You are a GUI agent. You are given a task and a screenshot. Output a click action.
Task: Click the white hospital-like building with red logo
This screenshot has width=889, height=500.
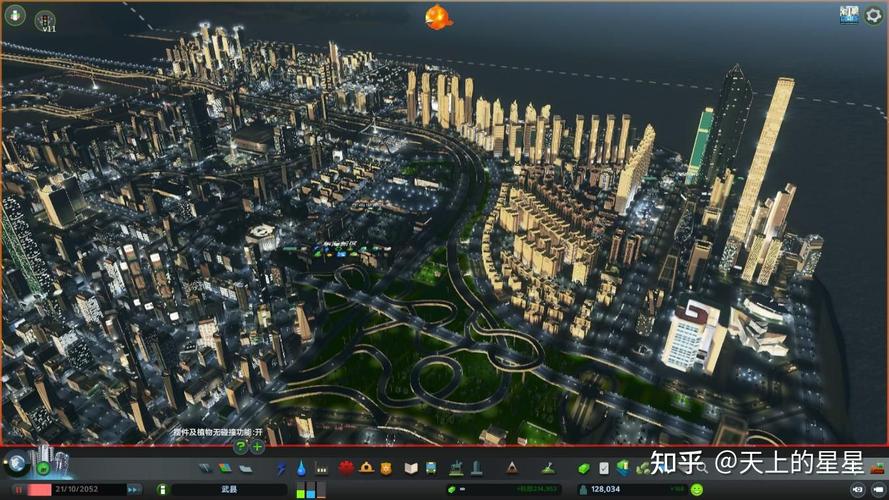(x=693, y=337)
